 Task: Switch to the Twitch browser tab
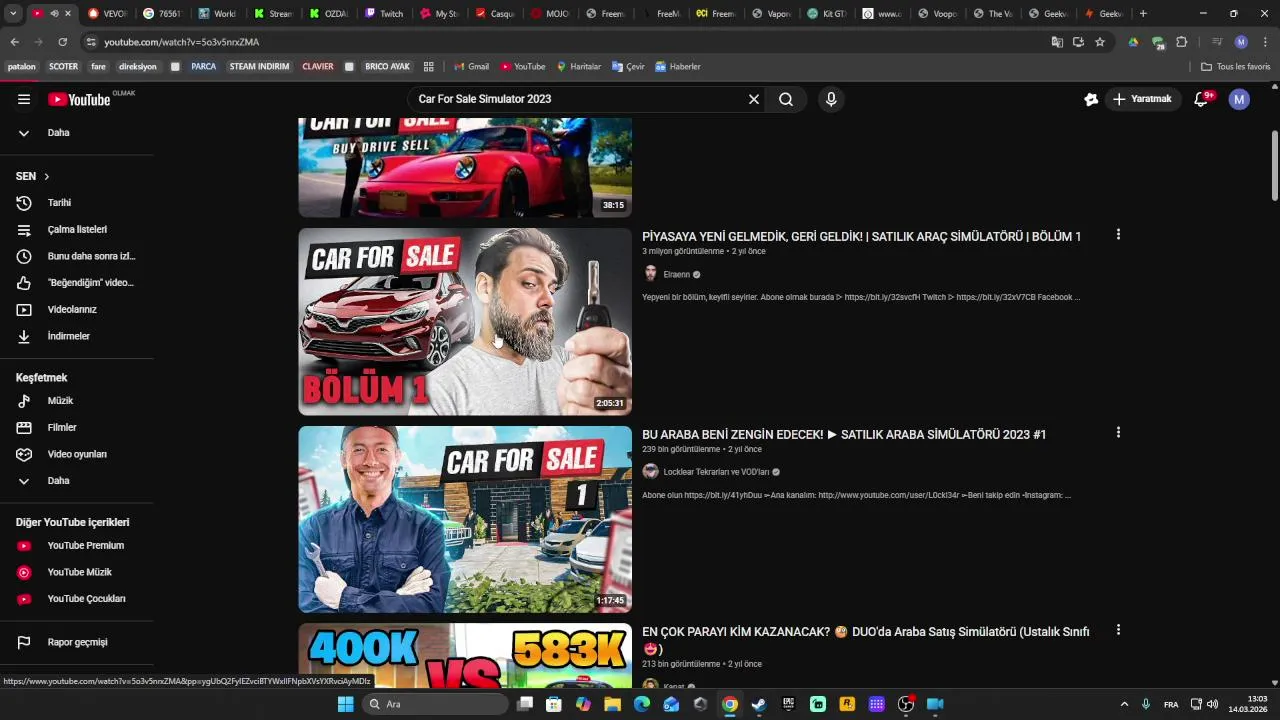tap(384, 14)
